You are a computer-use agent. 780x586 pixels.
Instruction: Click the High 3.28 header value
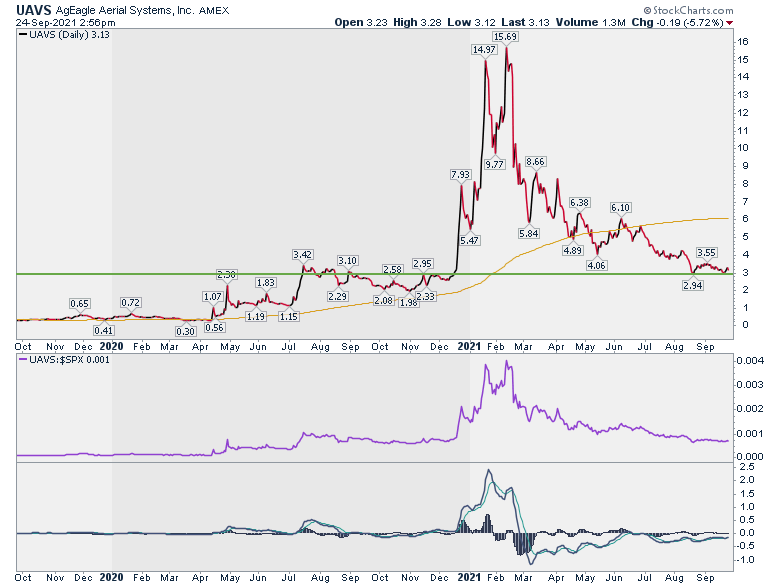click(417, 22)
